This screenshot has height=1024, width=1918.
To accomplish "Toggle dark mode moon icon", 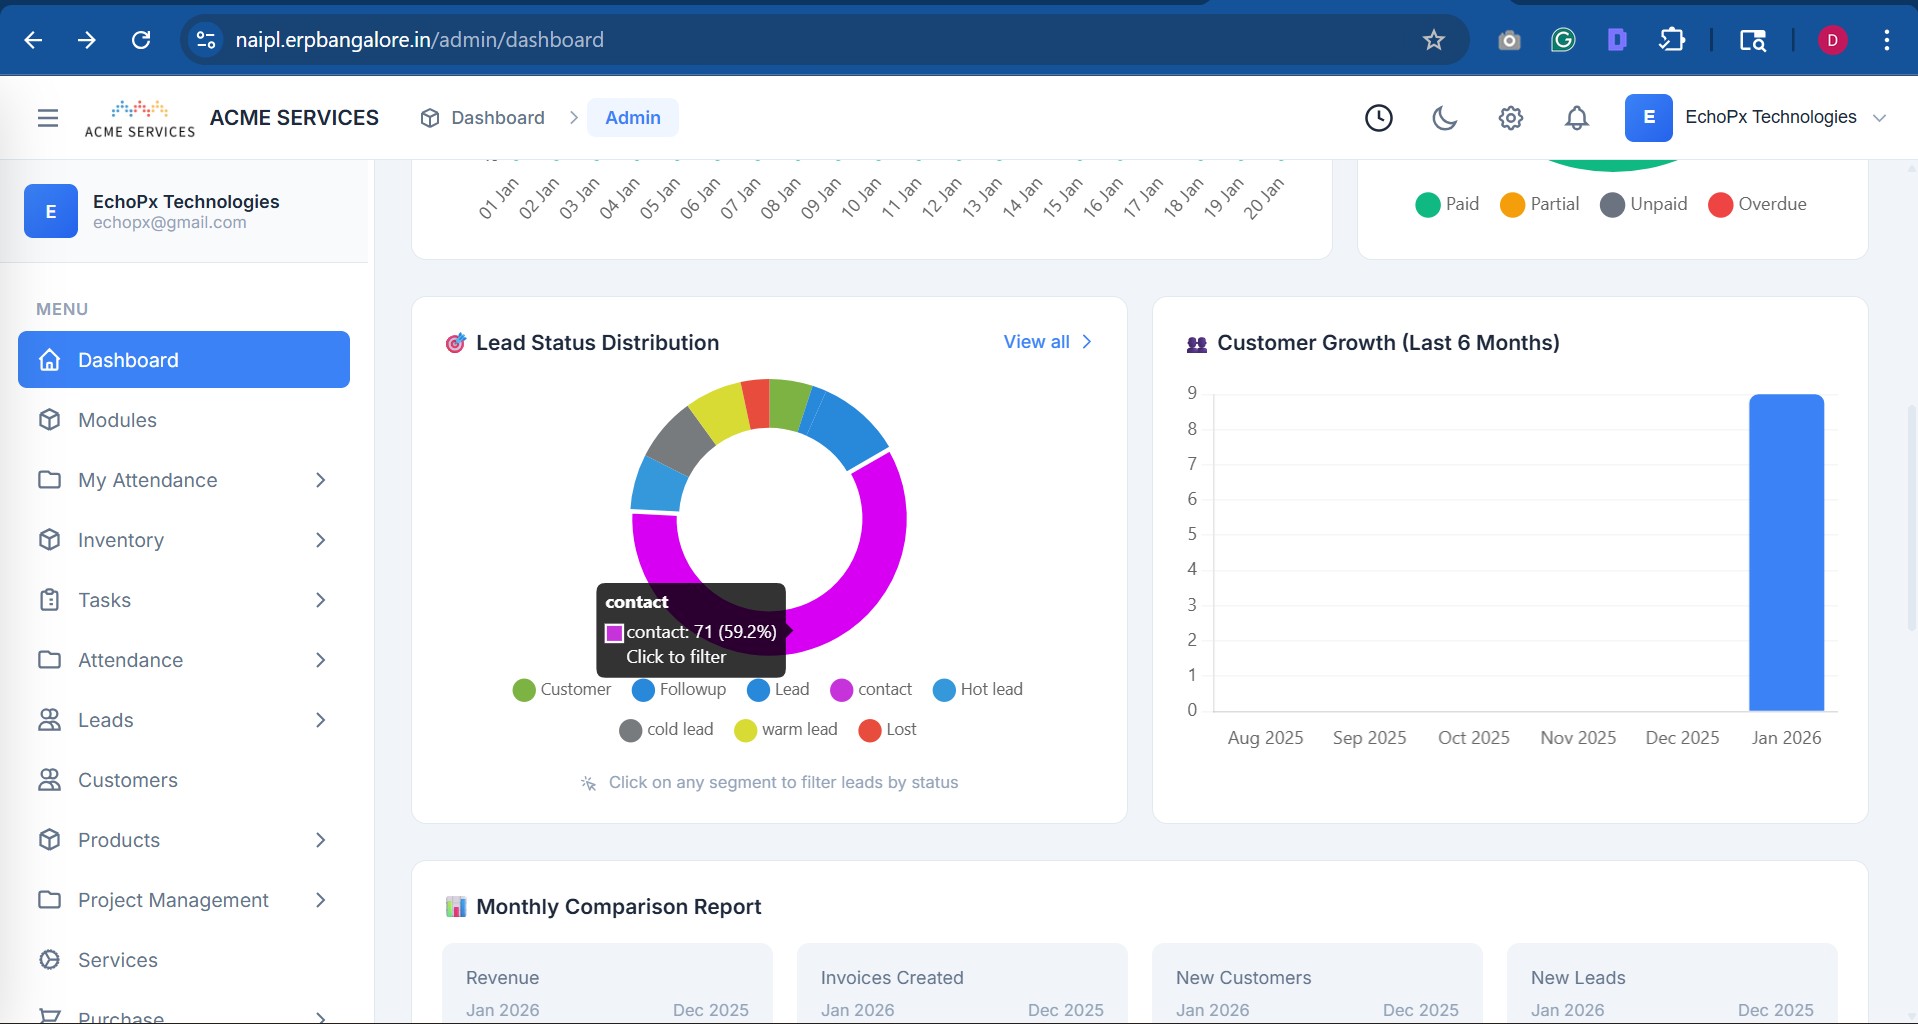I will tap(1444, 118).
